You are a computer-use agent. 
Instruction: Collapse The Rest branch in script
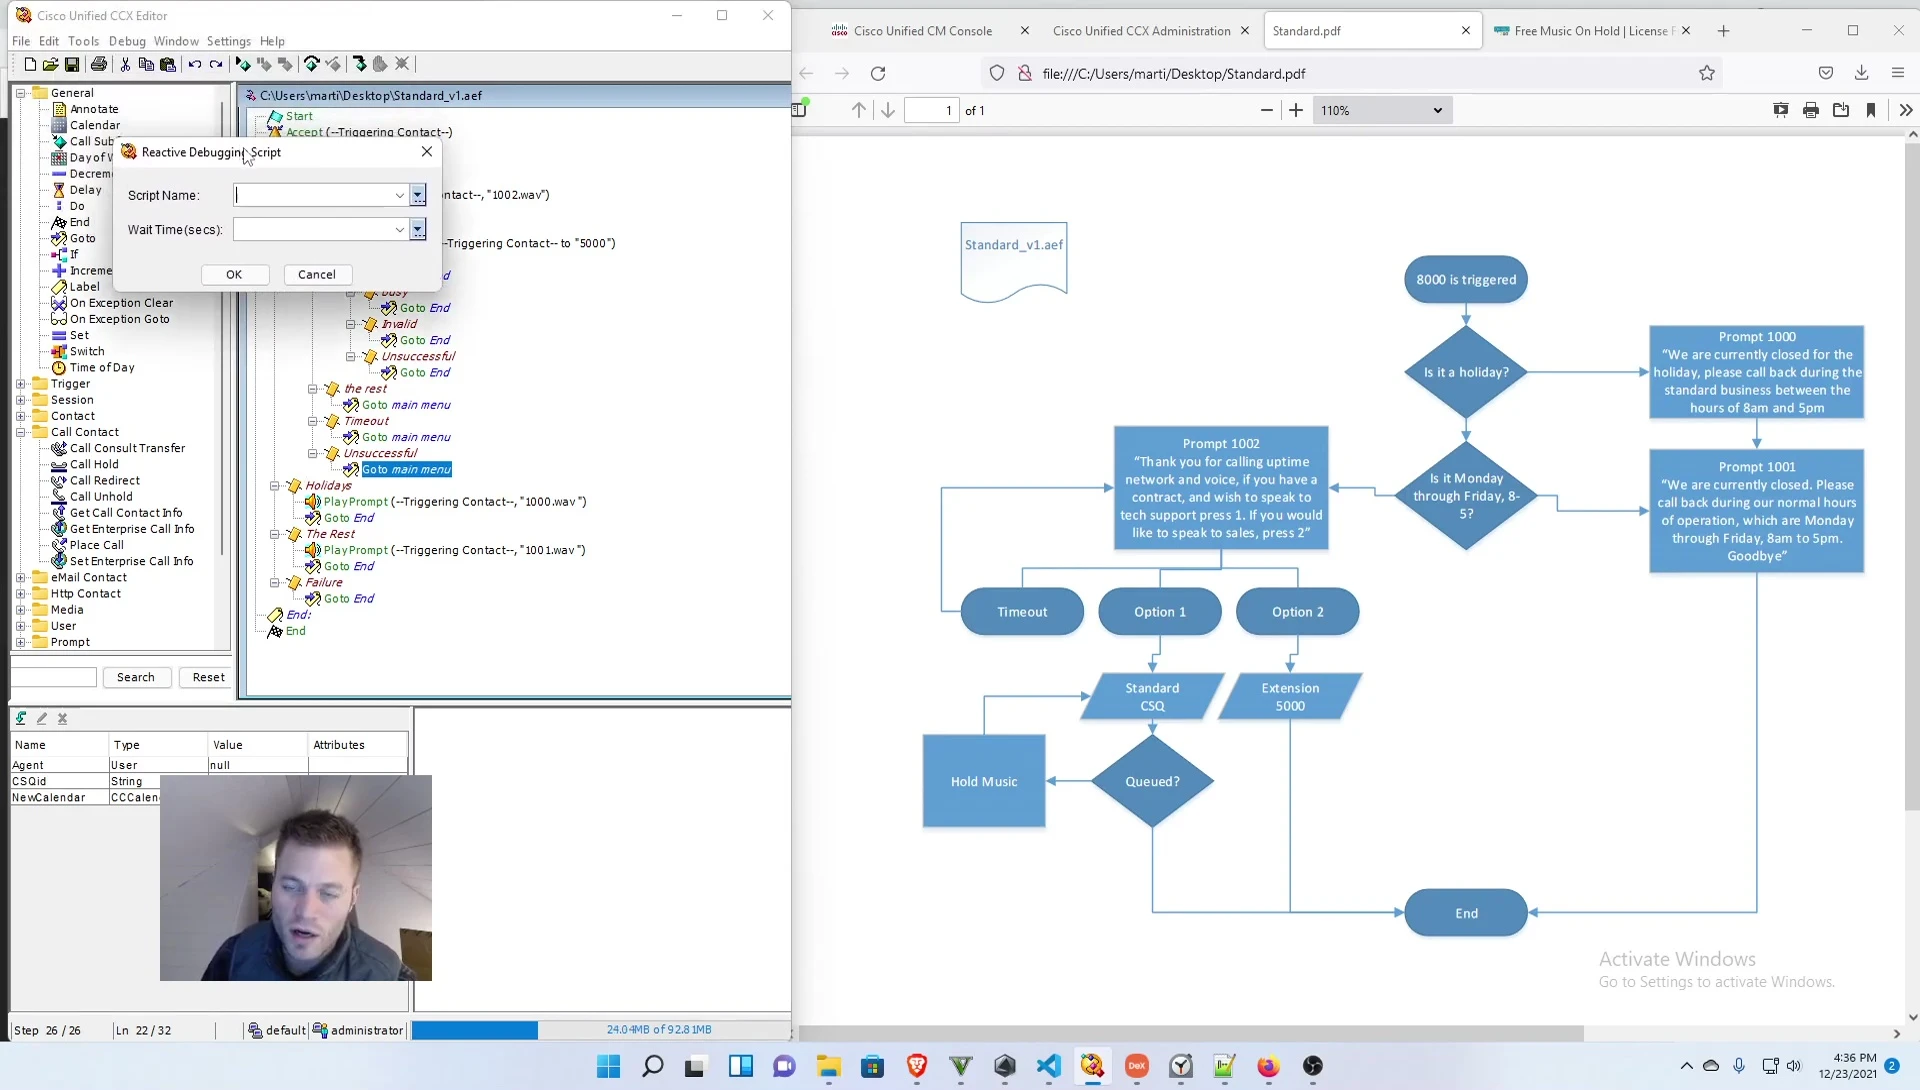point(274,534)
